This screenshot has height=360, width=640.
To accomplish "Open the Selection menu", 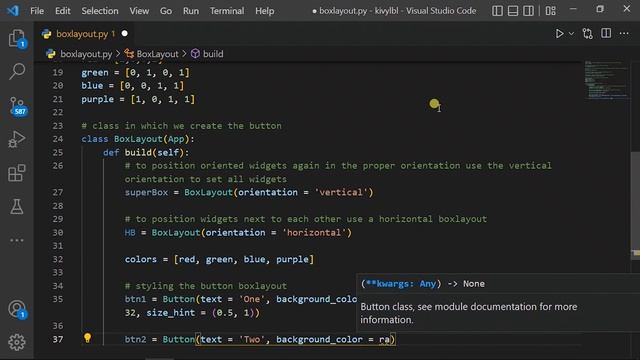I will 100,11.
